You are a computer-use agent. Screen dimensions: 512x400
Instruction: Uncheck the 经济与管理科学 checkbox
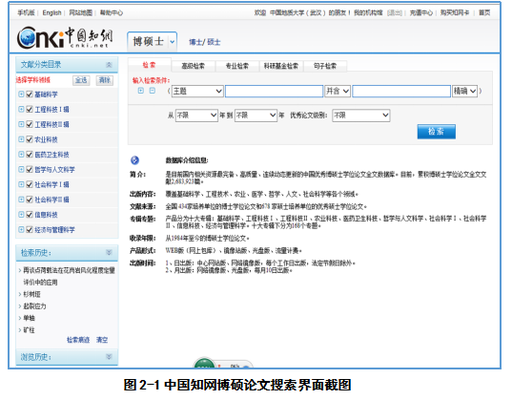[29, 229]
